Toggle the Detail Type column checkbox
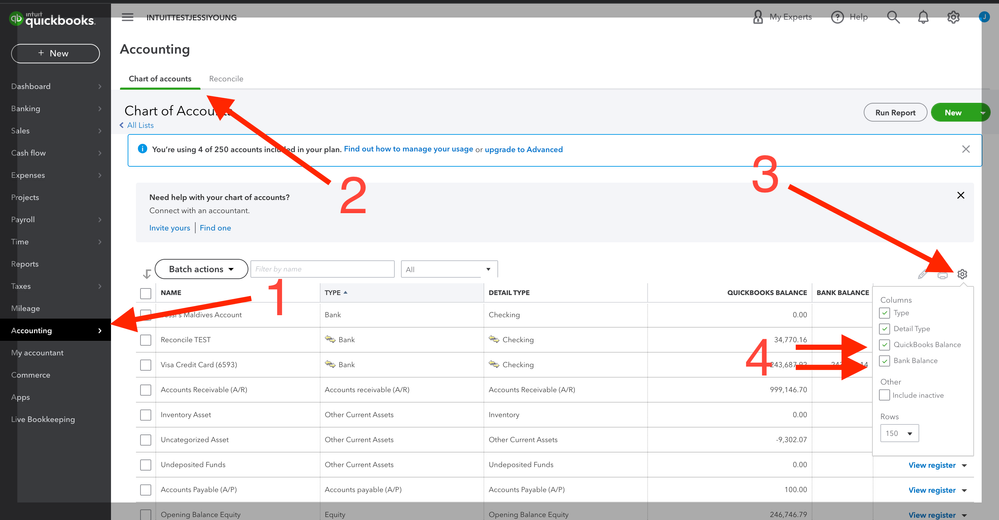Viewport: 999px width, 520px height. (884, 329)
